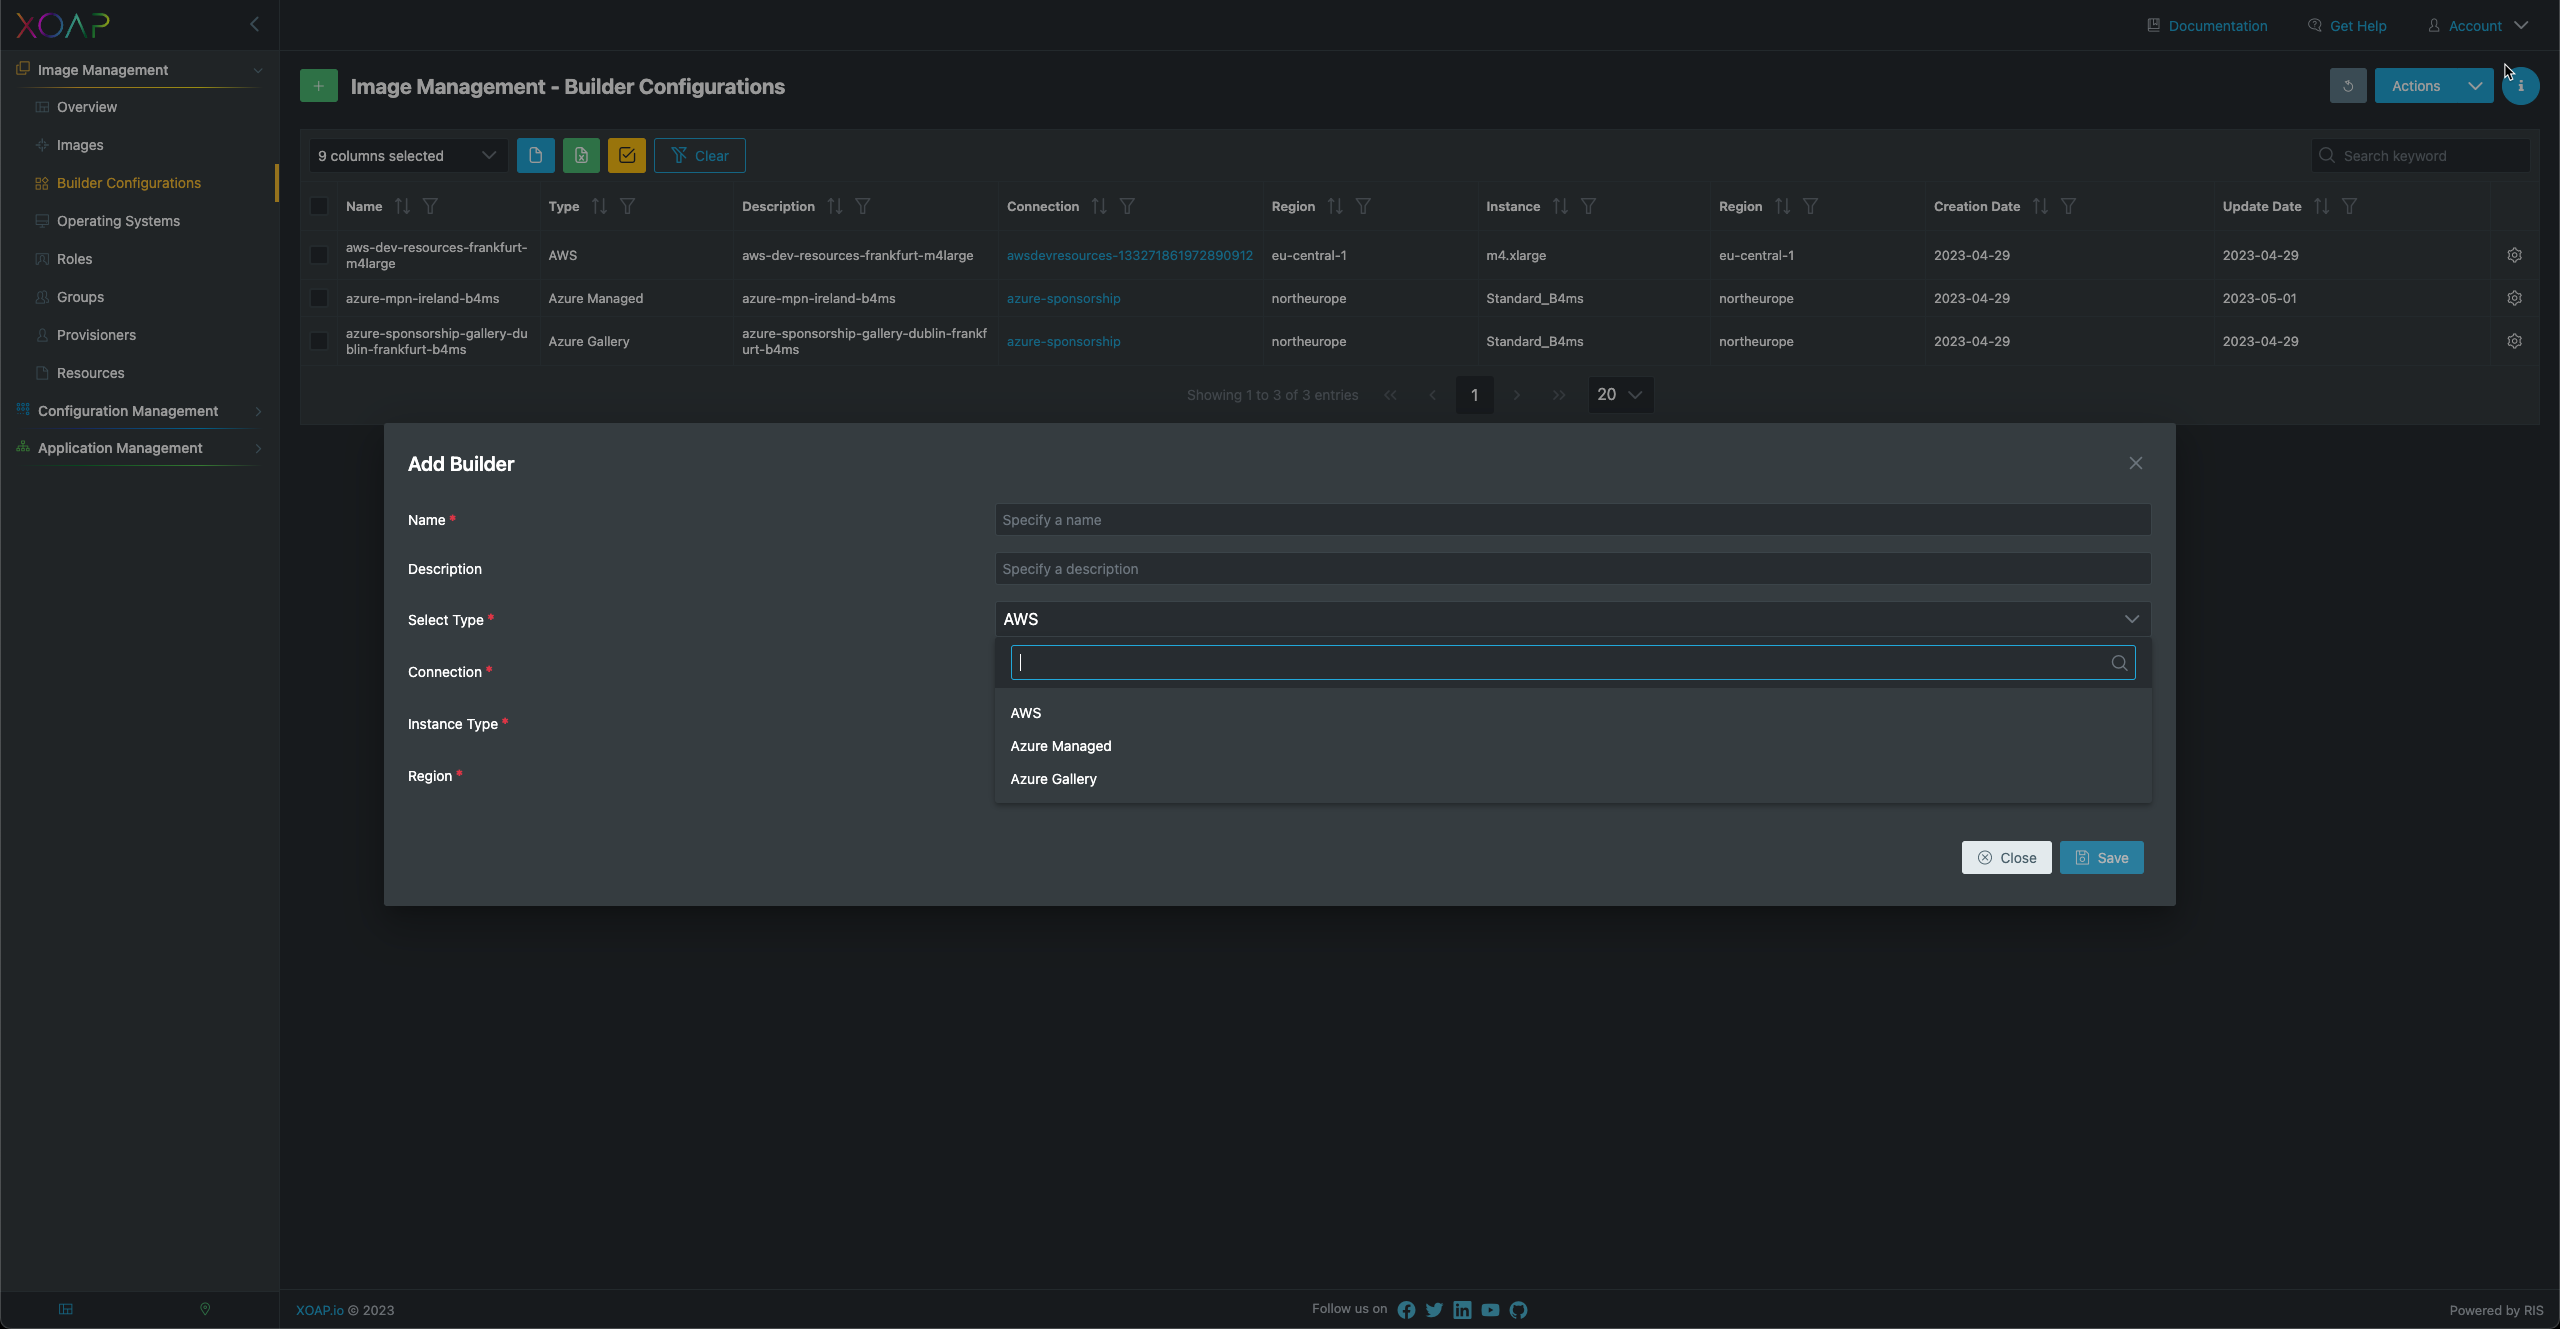Collapse the sidebar with the chevron arrow
This screenshot has height=1329, width=2560.
point(254,24)
